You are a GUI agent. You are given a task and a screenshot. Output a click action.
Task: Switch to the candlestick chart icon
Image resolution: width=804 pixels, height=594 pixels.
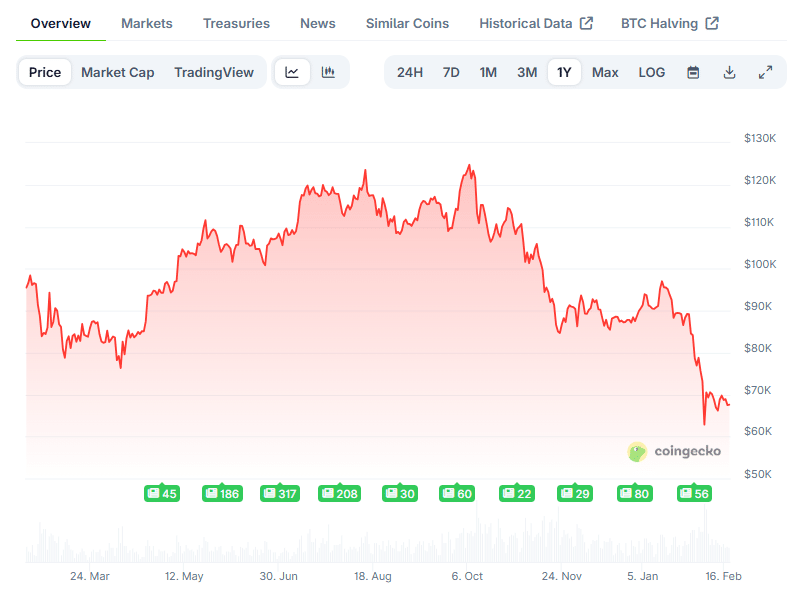[x=329, y=71]
